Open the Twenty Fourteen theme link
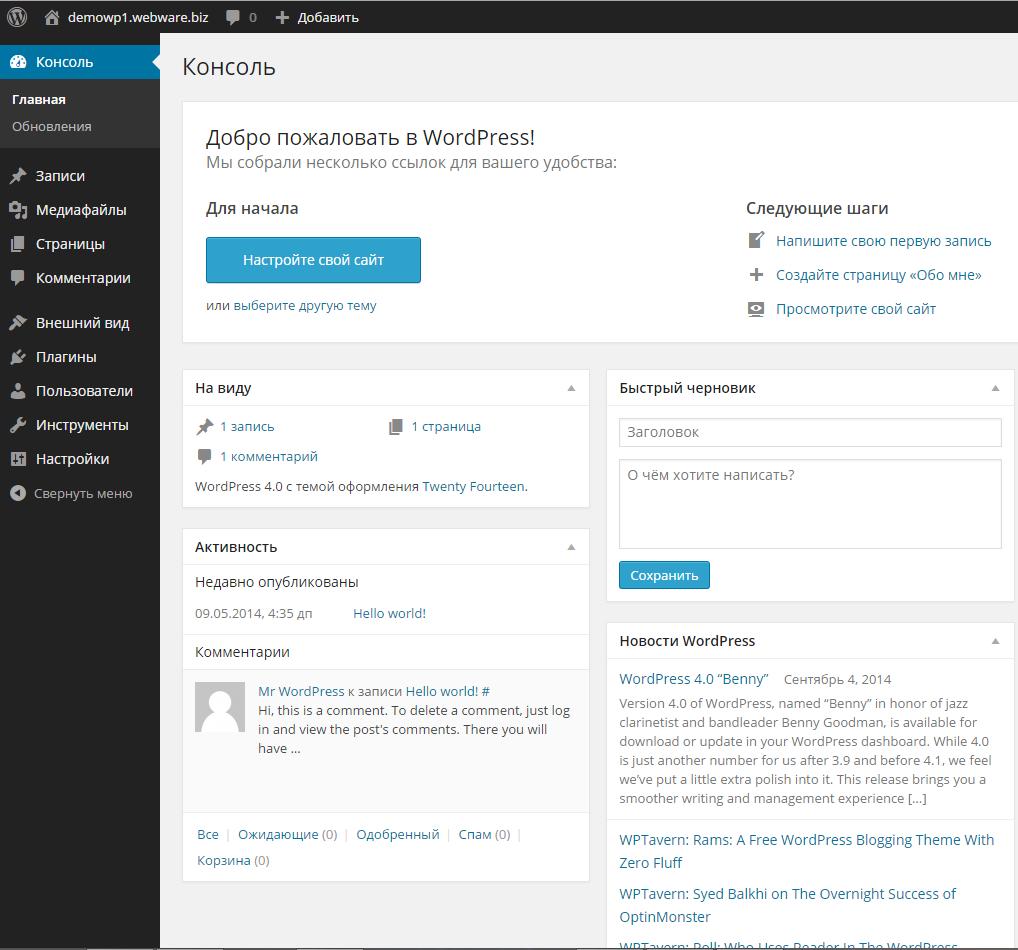Screen dimensions: 1018x950 pyautogui.click(x=474, y=486)
